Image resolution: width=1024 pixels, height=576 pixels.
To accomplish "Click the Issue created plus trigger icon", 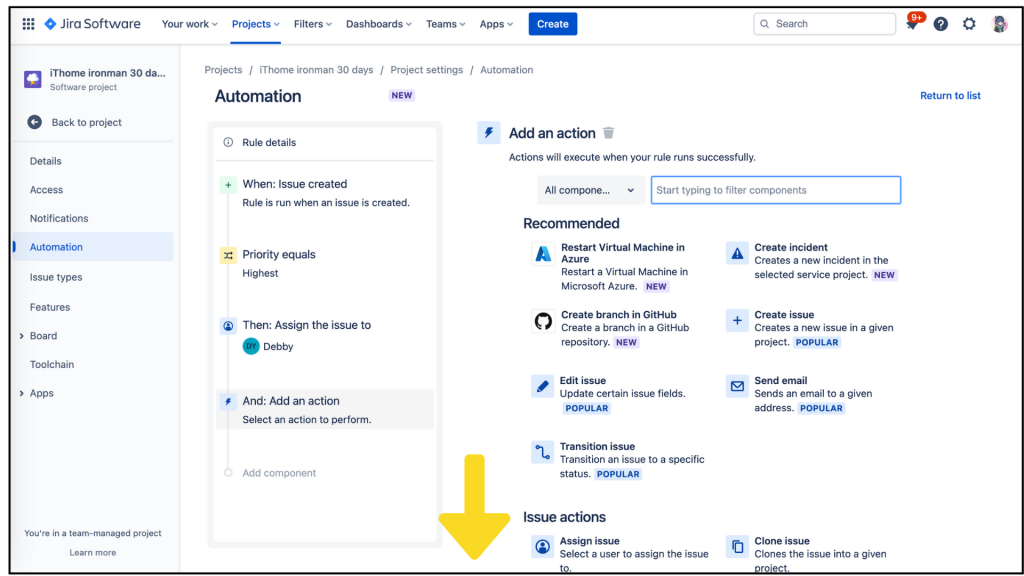I will click(228, 185).
